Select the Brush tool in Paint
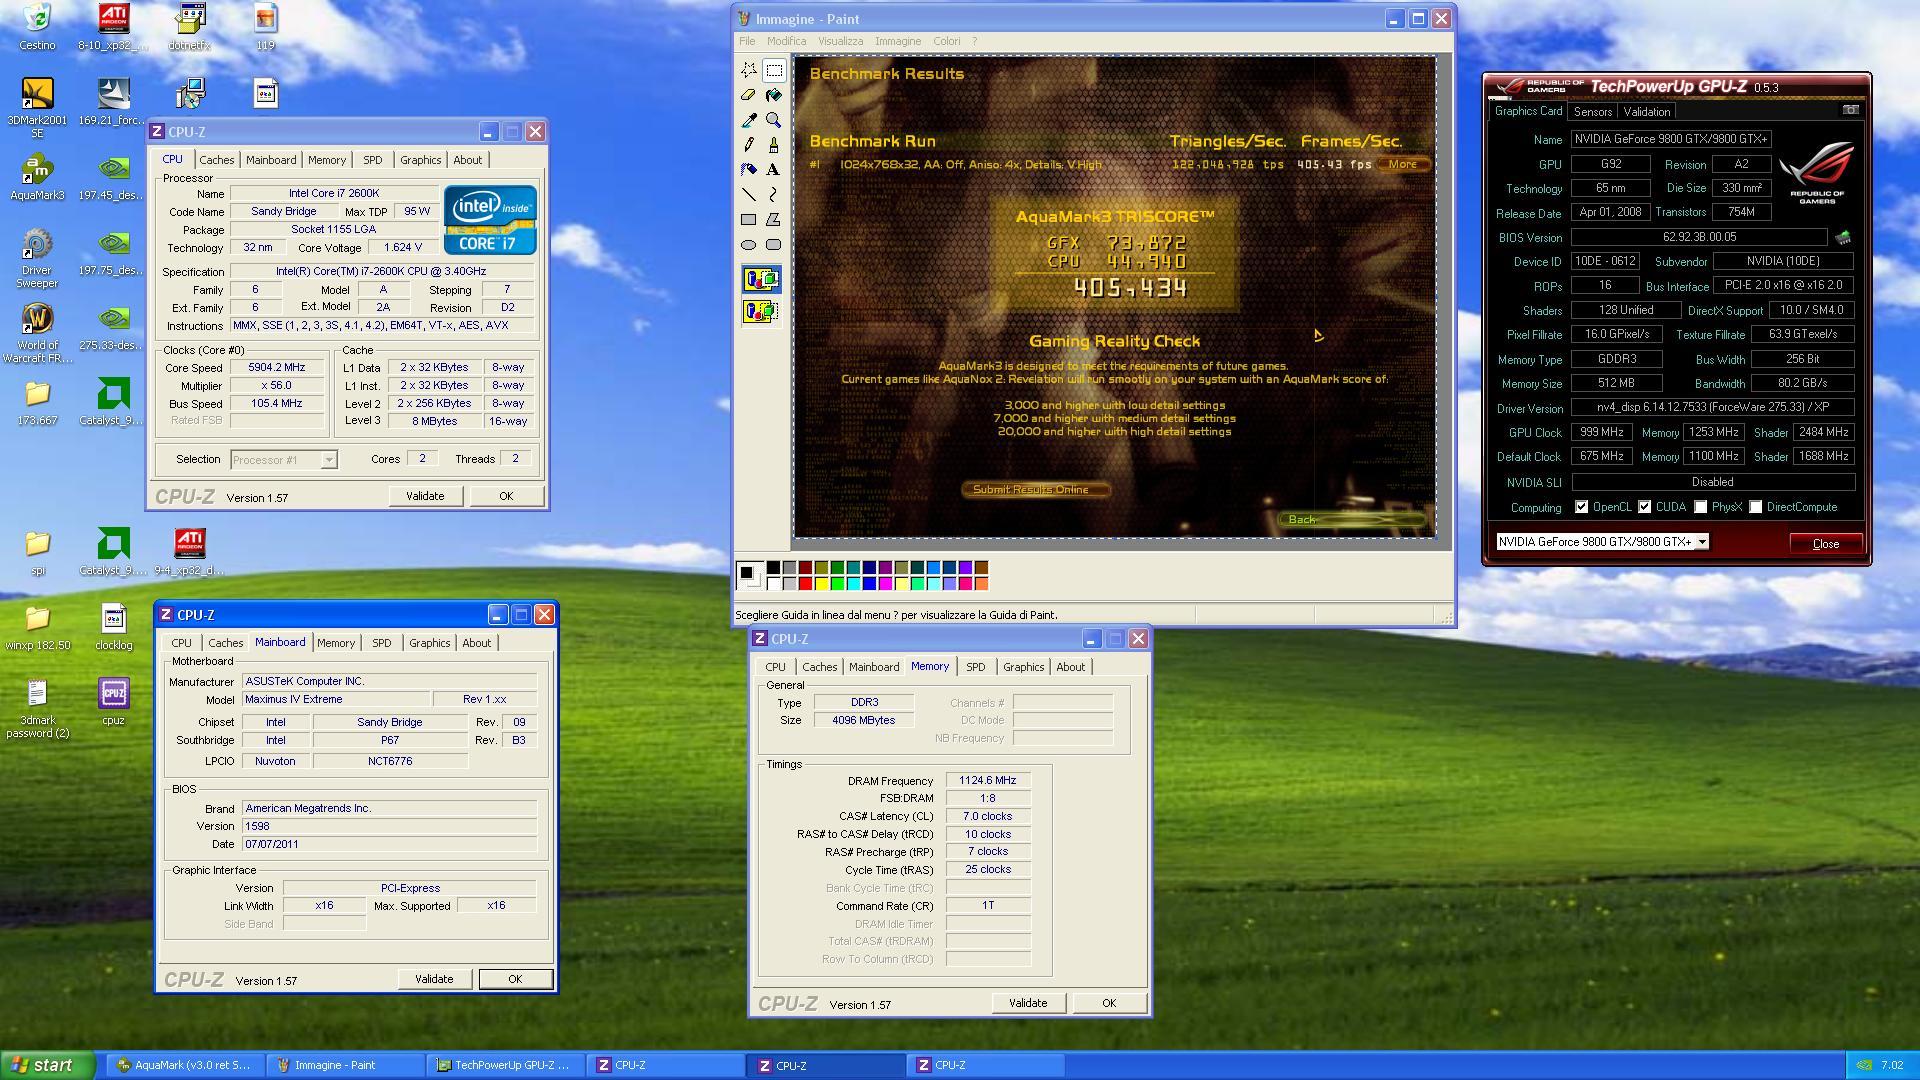The width and height of the screenshot is (1920, 1080). click(774, 145)
